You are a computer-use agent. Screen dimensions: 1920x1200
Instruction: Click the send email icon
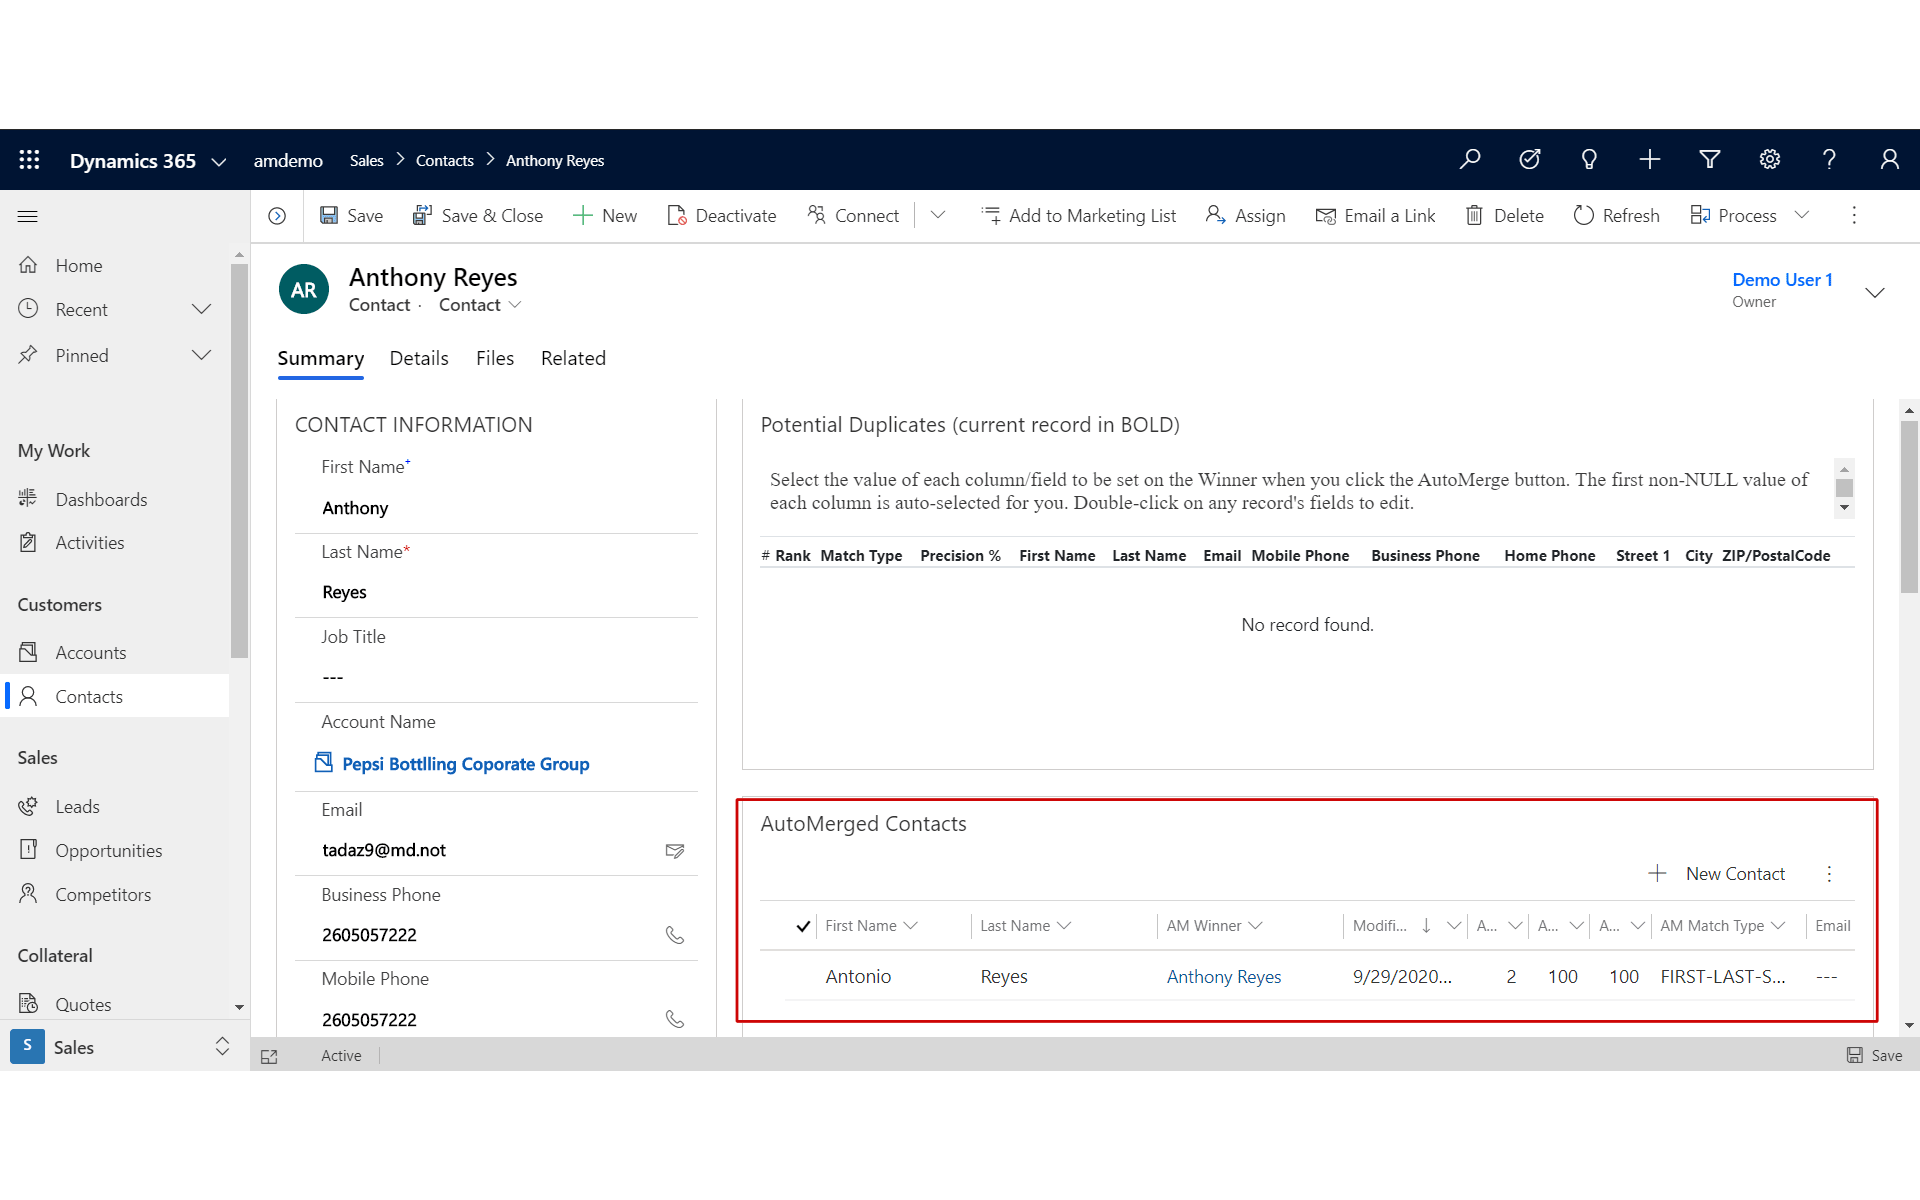click(675, 851)
